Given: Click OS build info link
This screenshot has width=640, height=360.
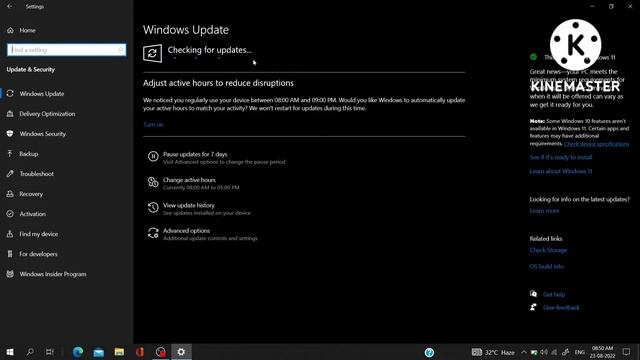Looking at the screenshot, I should 547,266.
